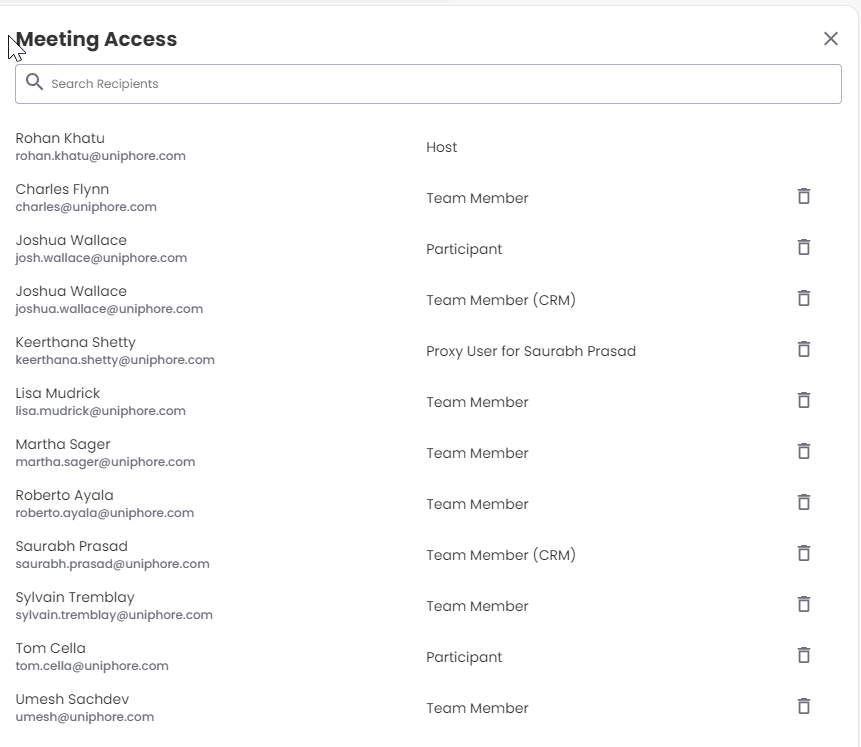The height and width of the screenshot is (747, 861).
Task: Click Saurabh Prasad's Team Member (CRM) role
Action: point(501,555)
